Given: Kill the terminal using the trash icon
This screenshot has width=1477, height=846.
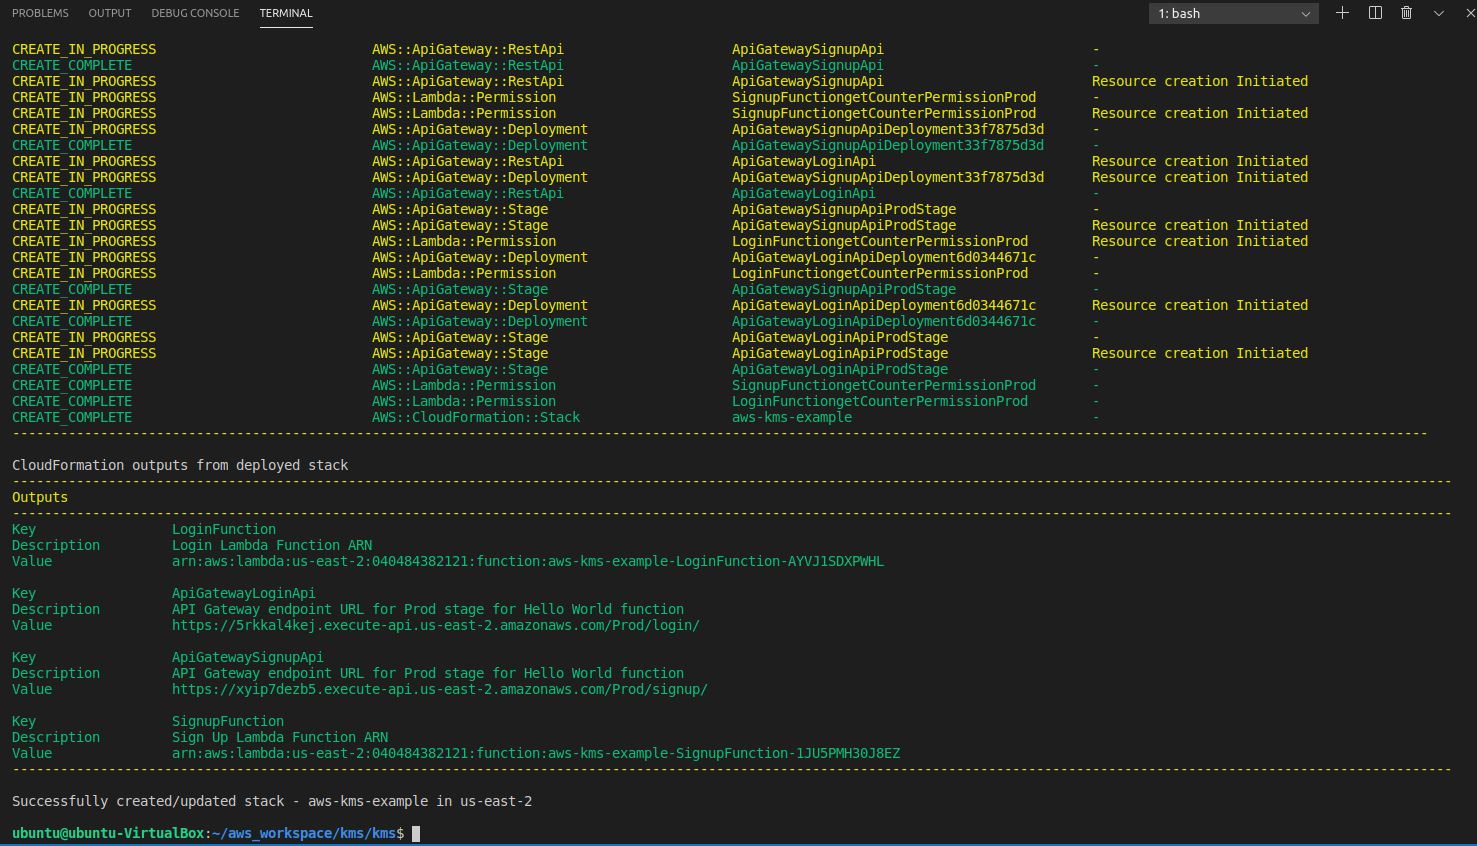Looking at the screenshot, I should (x=1406, y=13).
